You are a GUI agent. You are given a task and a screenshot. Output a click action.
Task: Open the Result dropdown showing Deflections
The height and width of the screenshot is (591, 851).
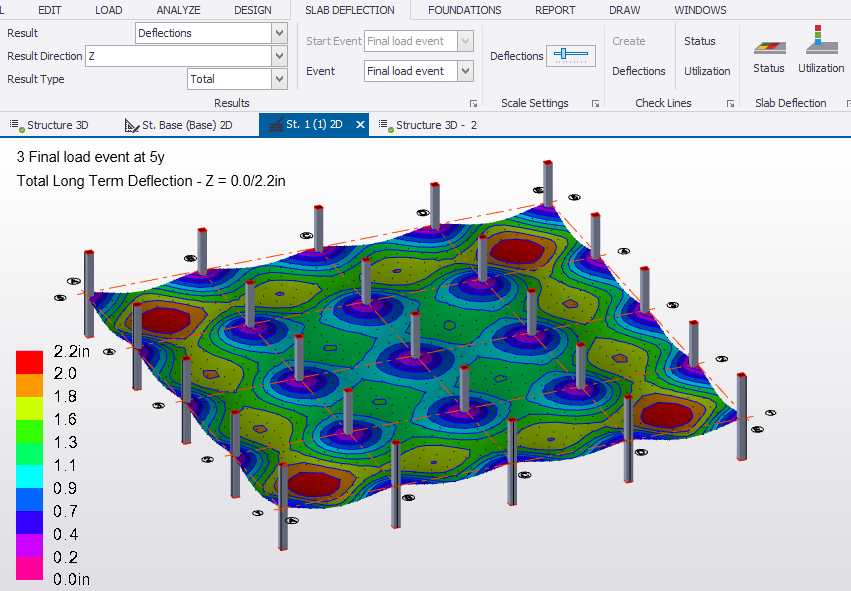coord(277,32)
